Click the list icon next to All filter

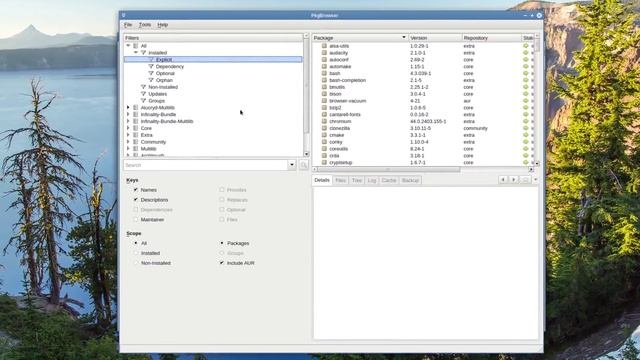pos(136,46)
